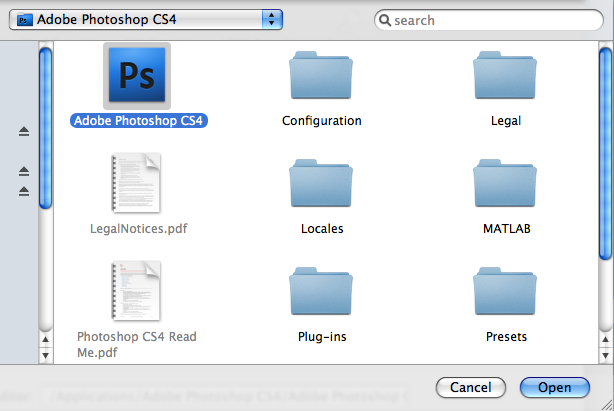Click the dialog resize grip at corner

[607, 405]
